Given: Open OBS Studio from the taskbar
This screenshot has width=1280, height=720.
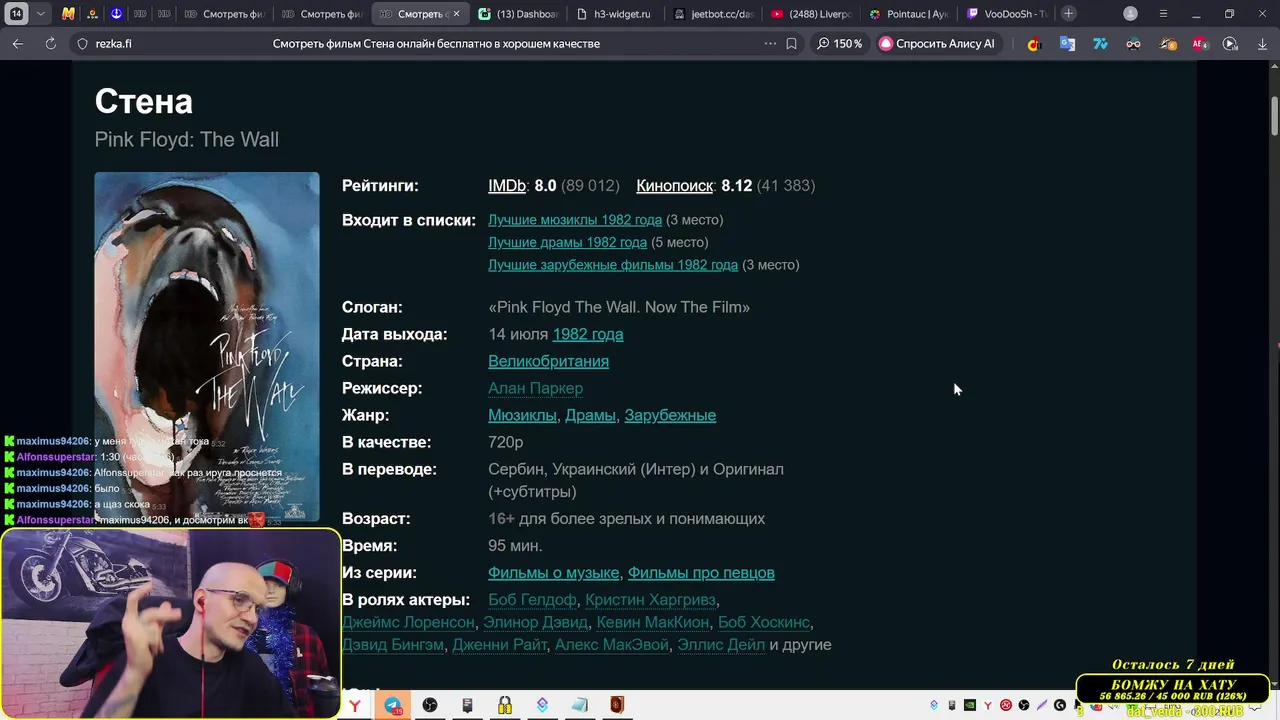Looking at the screenshot, I should 430,706.
